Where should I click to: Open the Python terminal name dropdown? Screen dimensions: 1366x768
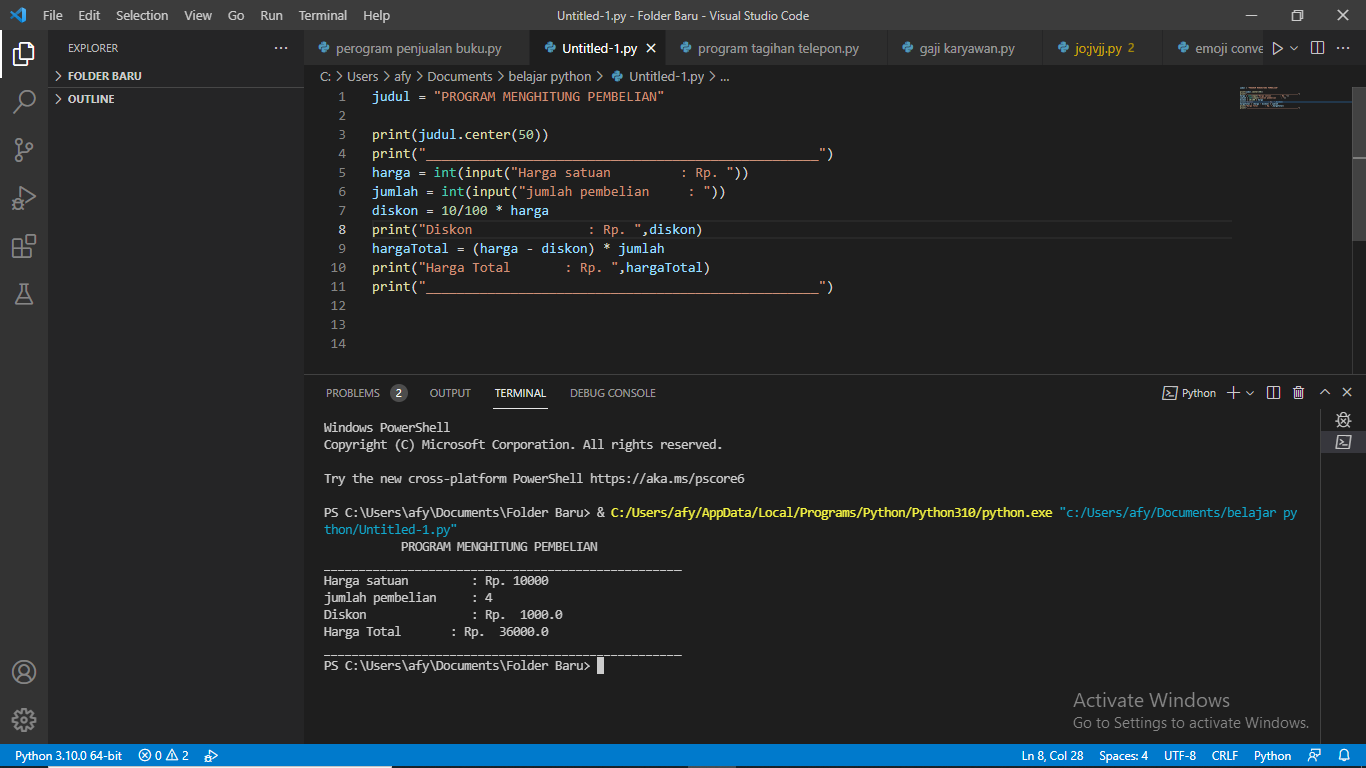click(1189, 393)
